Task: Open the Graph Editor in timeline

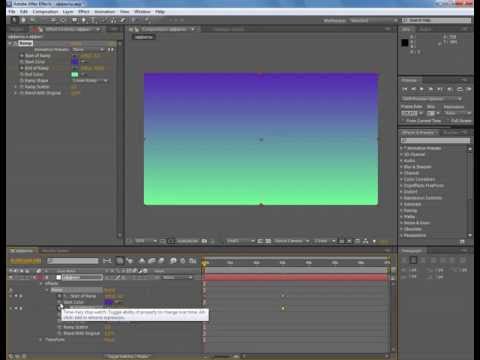Action: [x=192, y=261]
